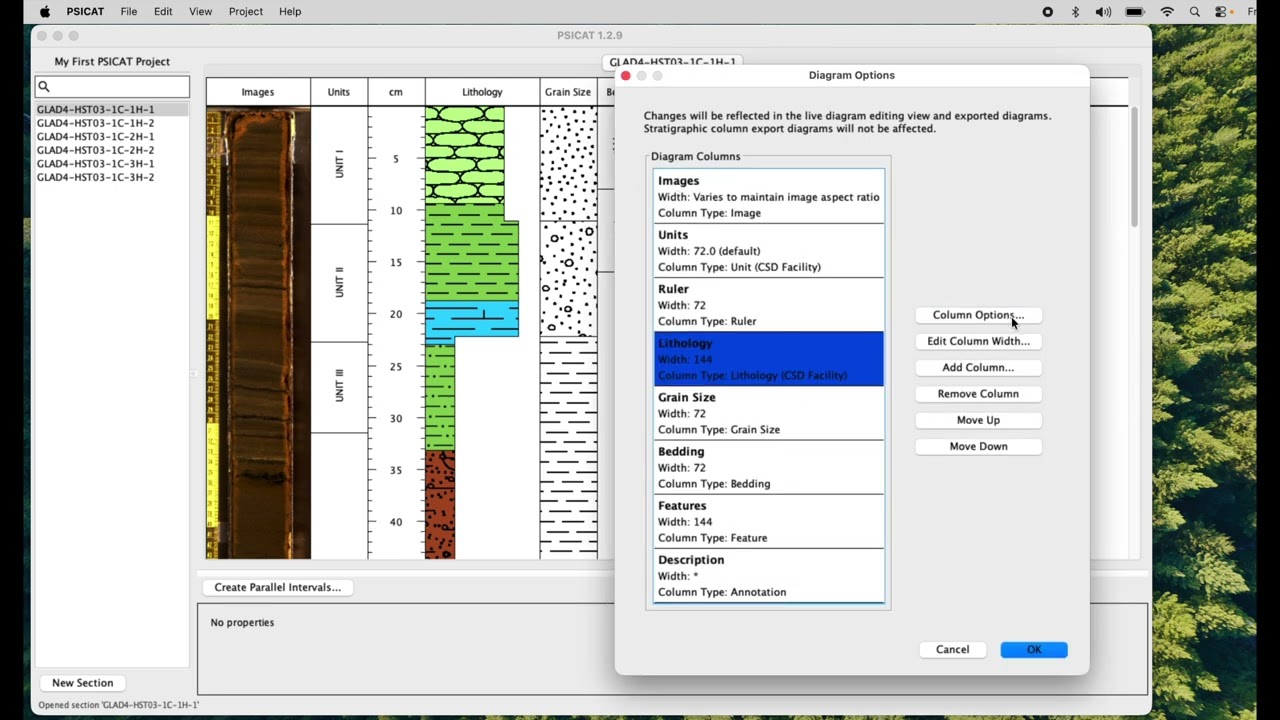The width and height of the screenshot is (1280, 720).
Task: Select section GLAD4-HST03-1C-3H-1
Action: (111, 163)
